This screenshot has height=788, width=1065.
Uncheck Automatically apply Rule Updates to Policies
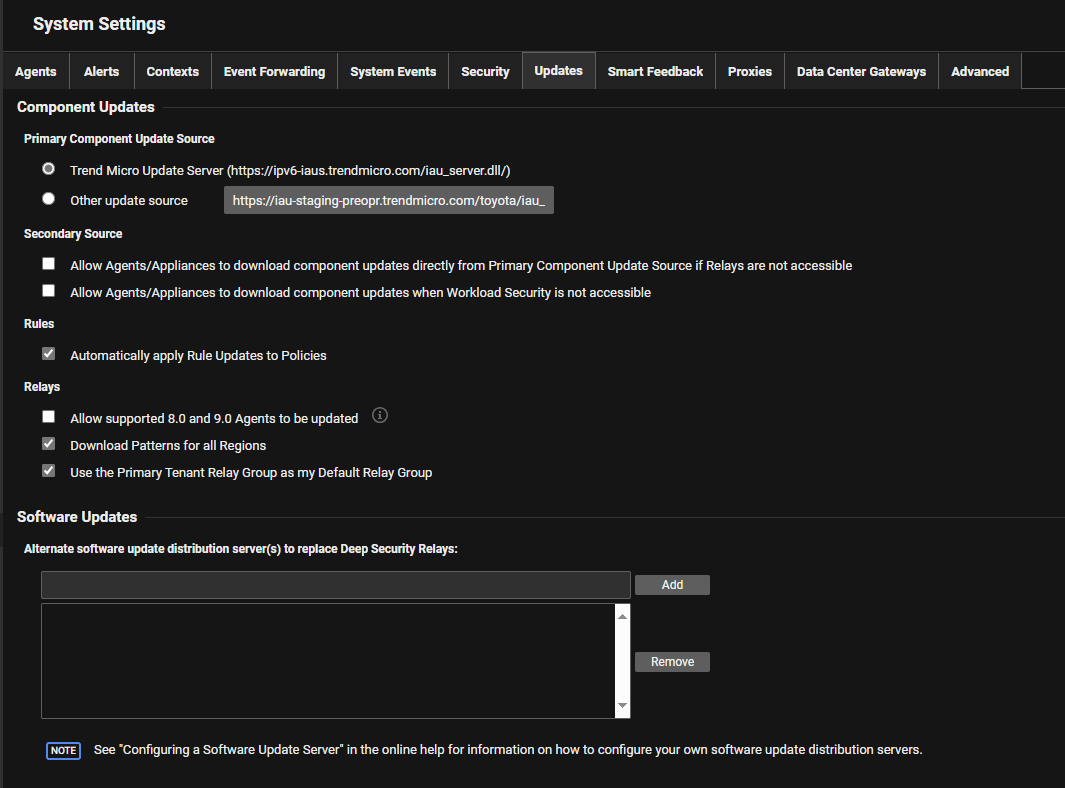(x=48, y=353)
